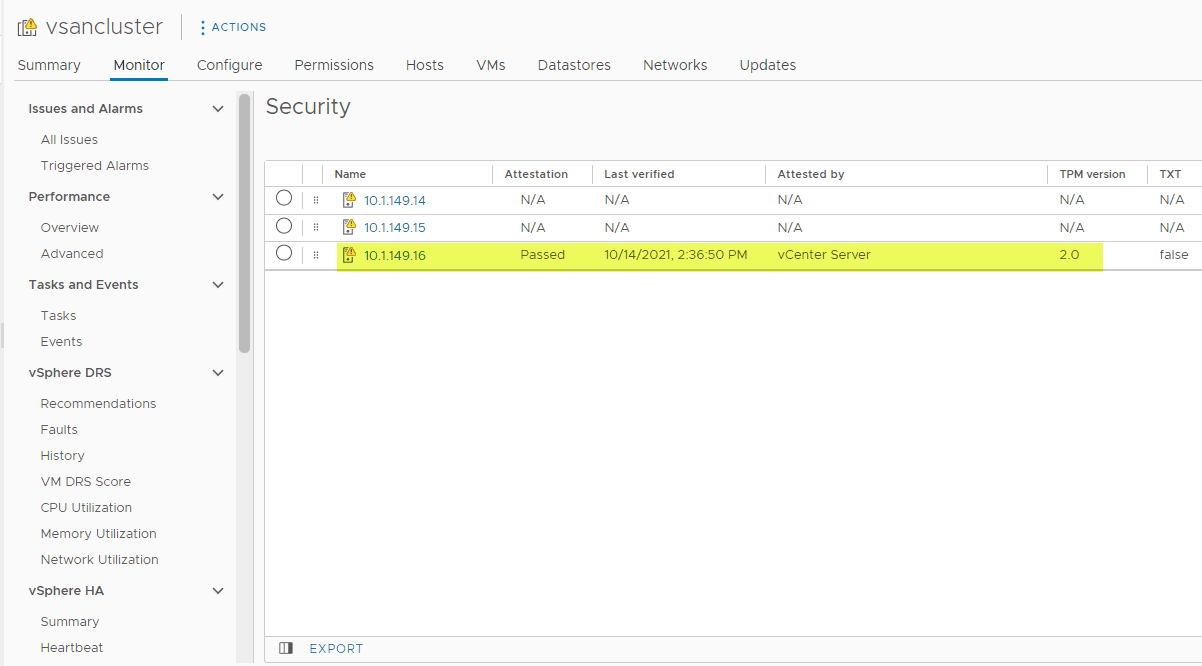Select the radio button for host 10.1.149.15
Screen dimensions: 1202x666
click(284, 226)
